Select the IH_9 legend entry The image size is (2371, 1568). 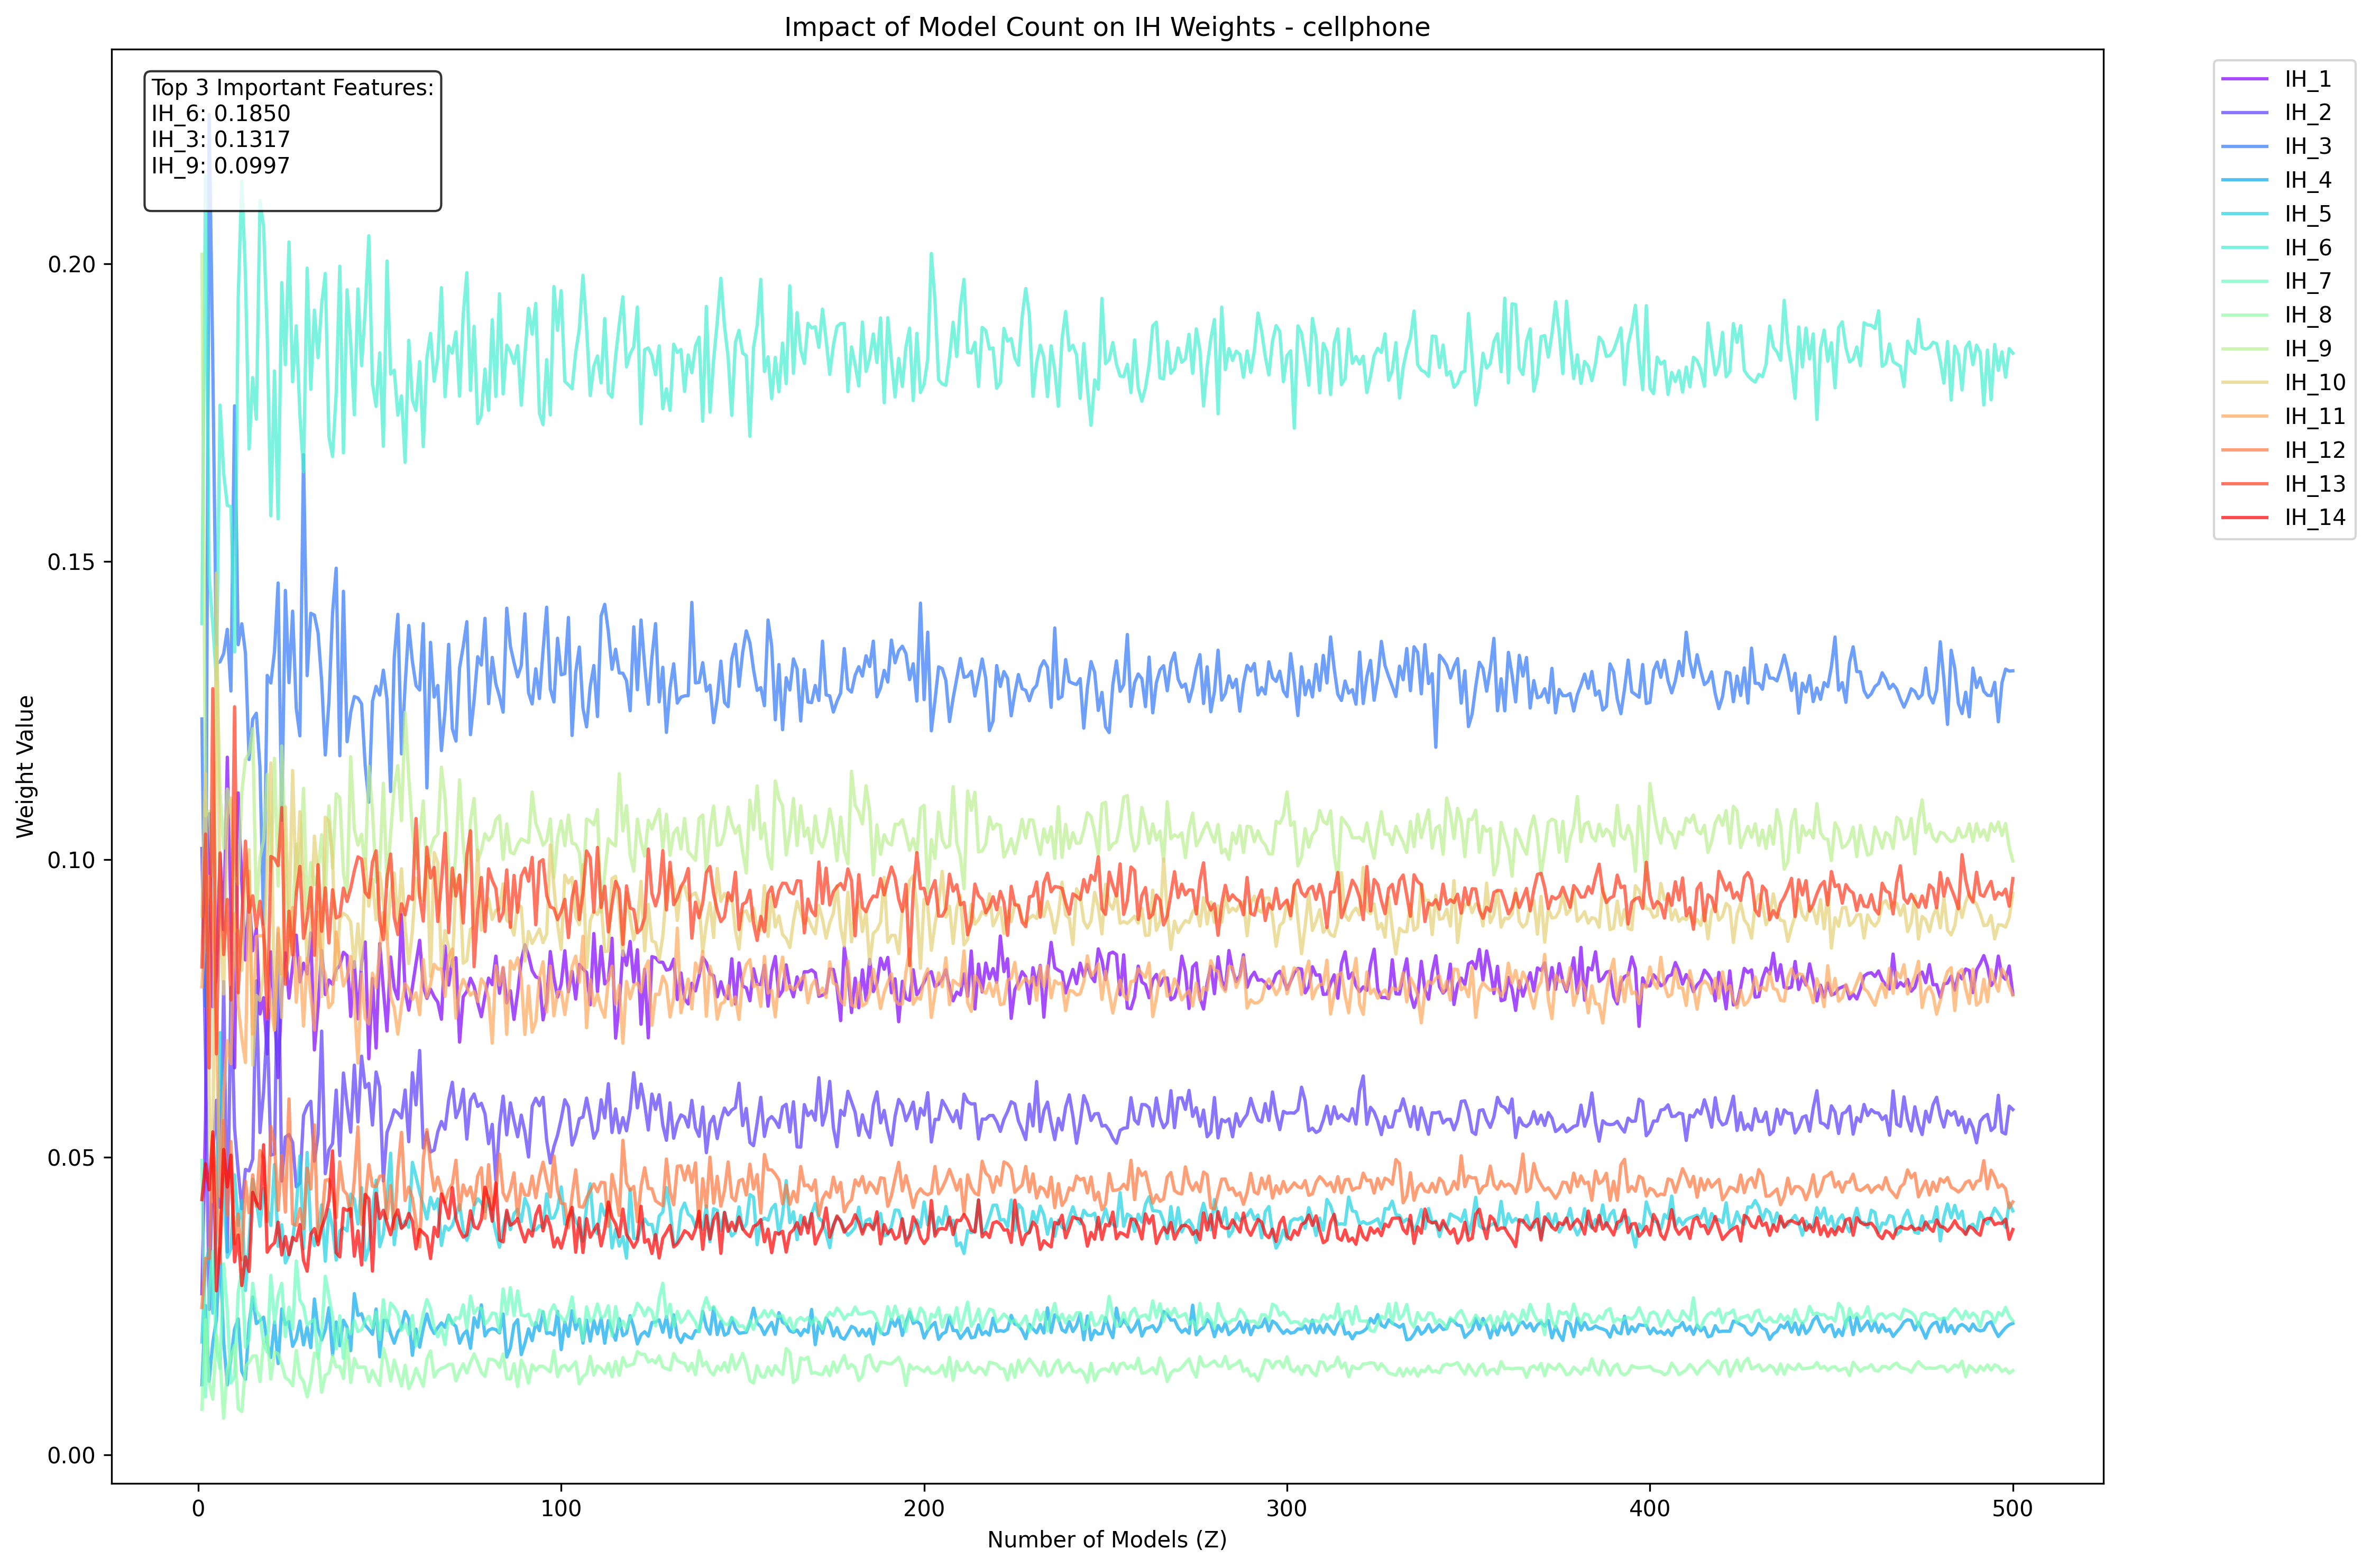(x=2307, y=349)
